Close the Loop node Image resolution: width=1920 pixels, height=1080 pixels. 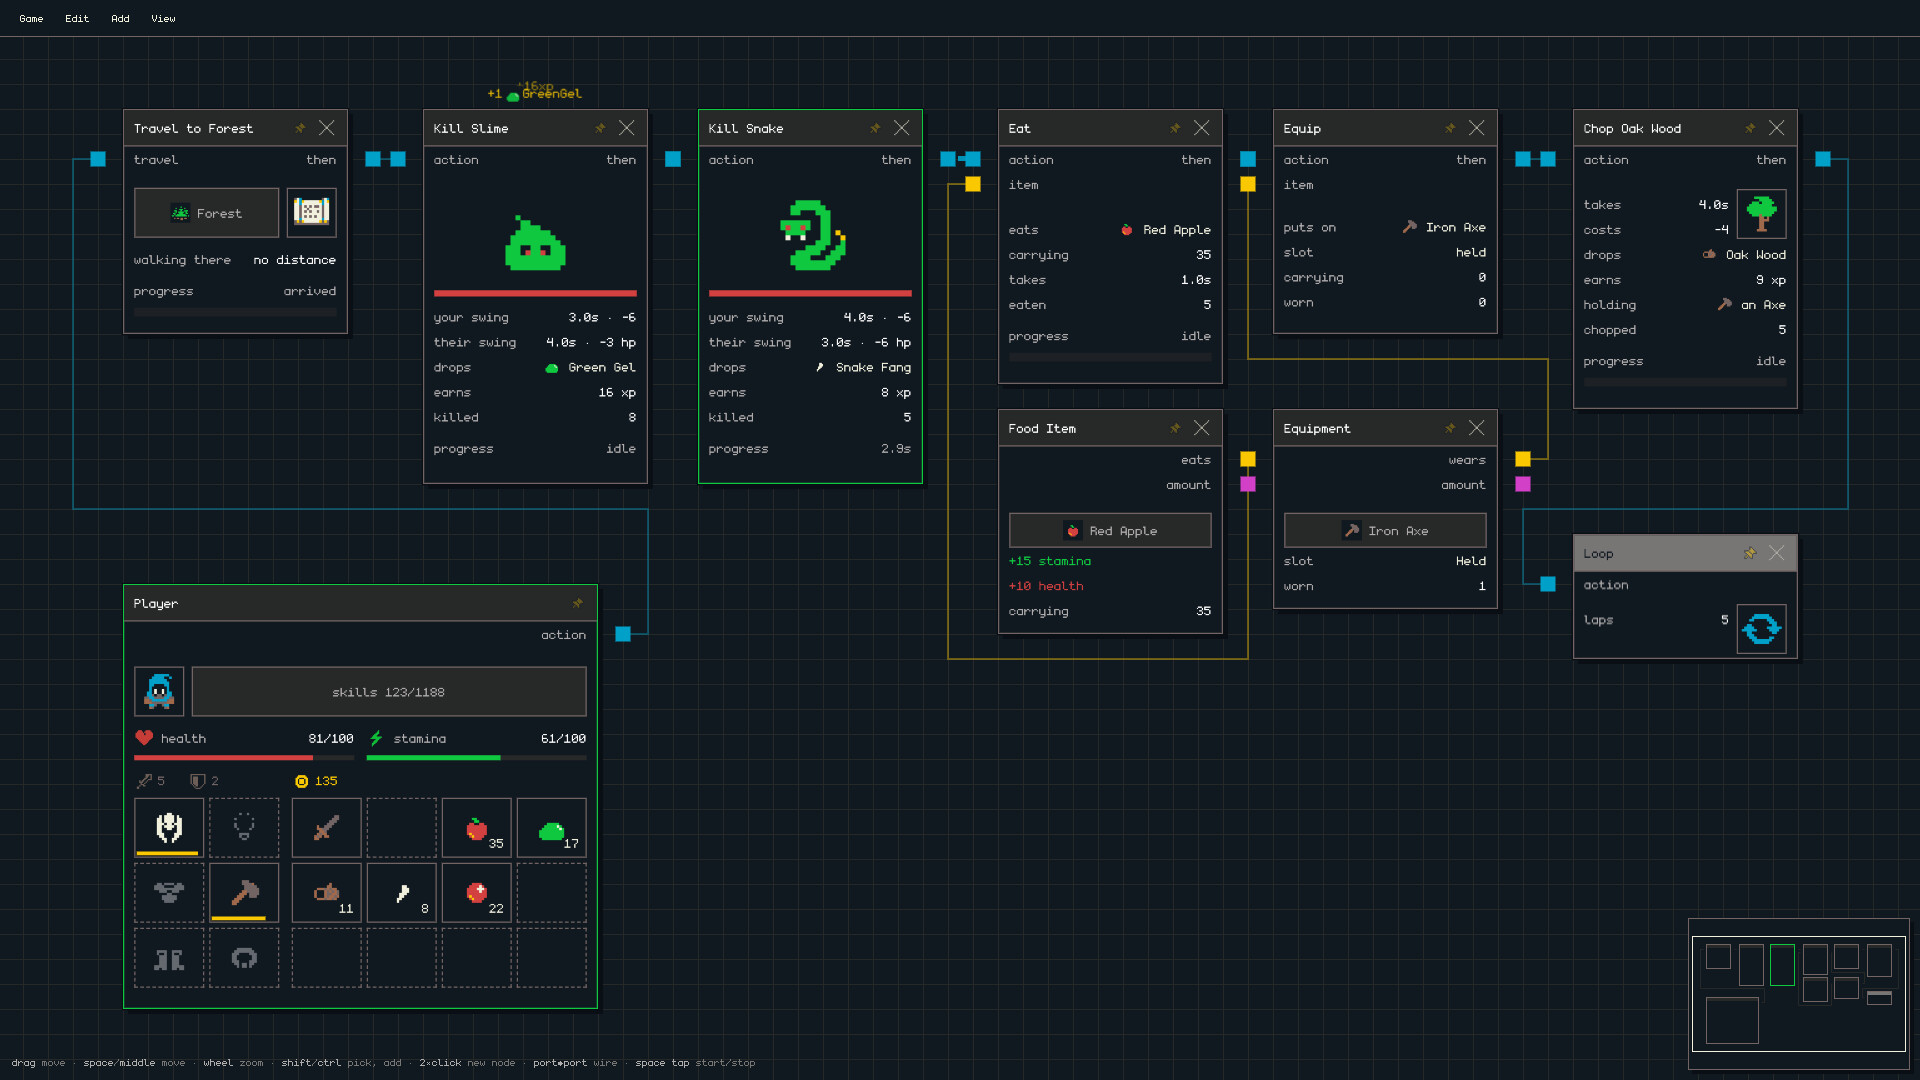[x=1777, y=553]
